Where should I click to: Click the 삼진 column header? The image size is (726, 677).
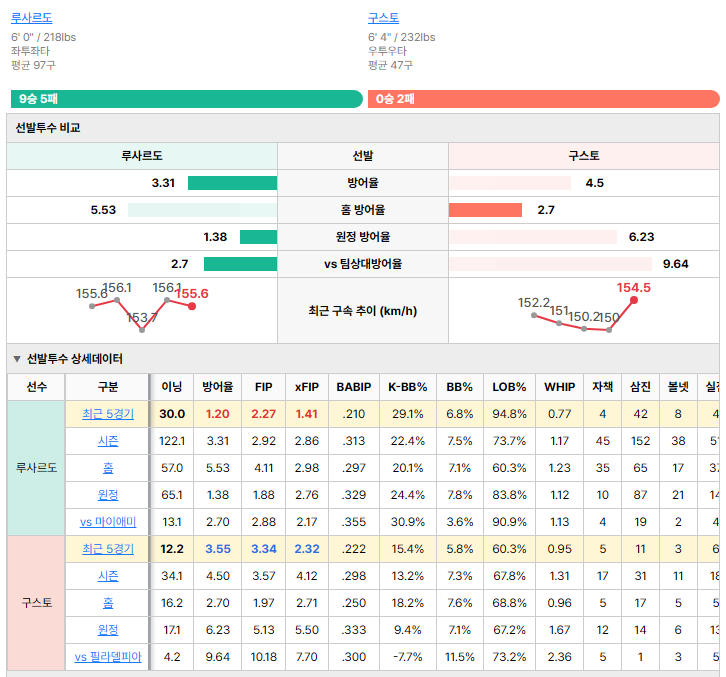tap(640, 387)
